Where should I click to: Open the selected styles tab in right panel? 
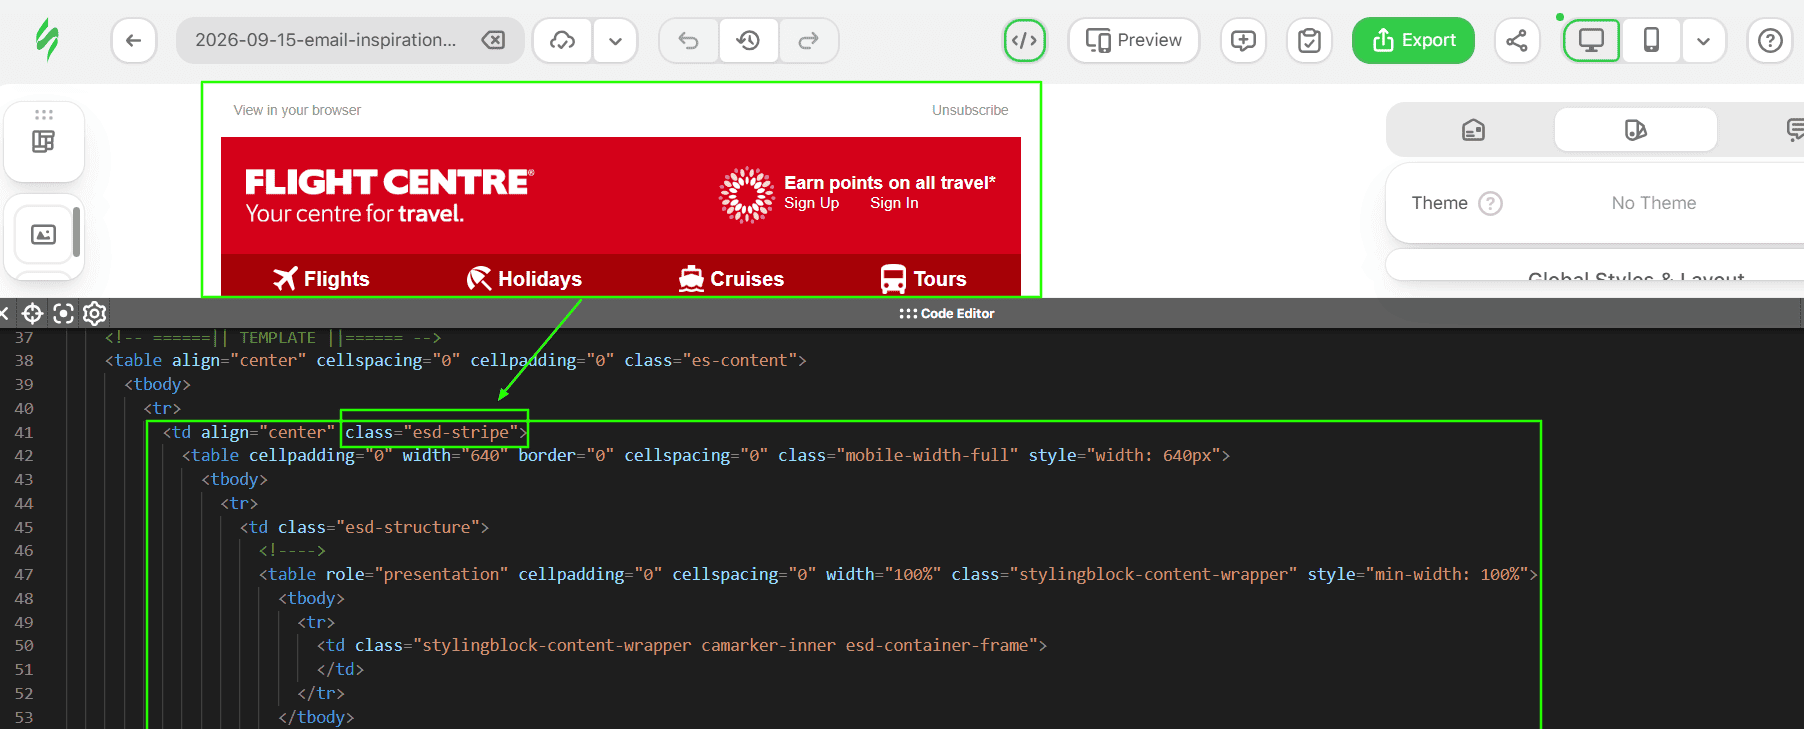(x=1635, y=129)
